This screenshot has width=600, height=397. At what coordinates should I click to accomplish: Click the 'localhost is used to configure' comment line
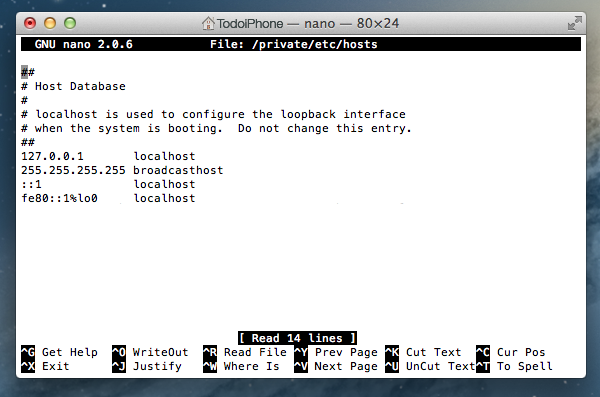pos(213,114)
